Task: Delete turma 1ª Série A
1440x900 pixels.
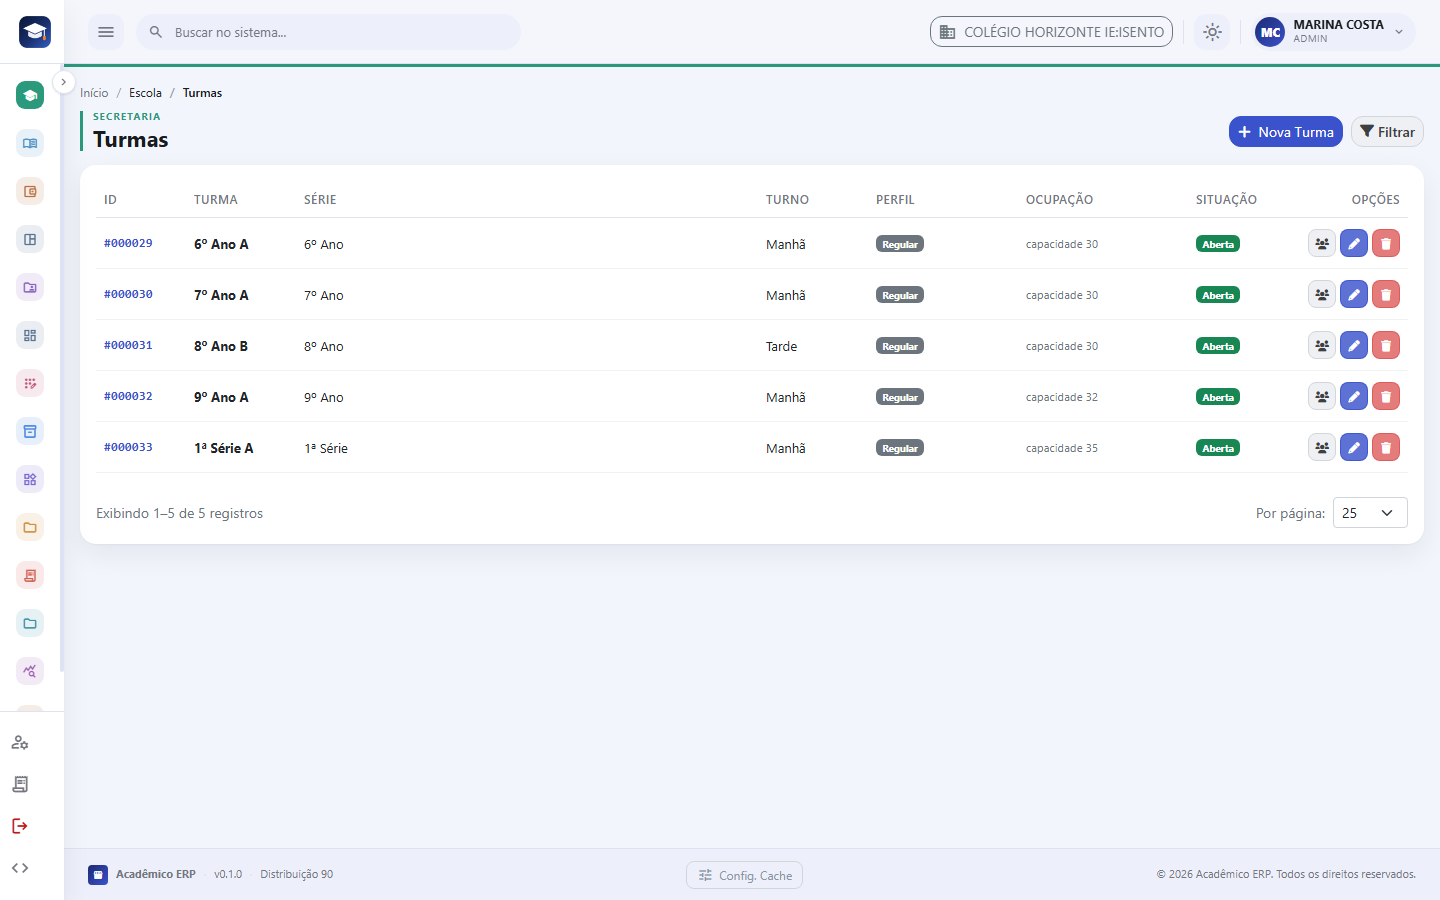Action: (x=1386, y=447)
